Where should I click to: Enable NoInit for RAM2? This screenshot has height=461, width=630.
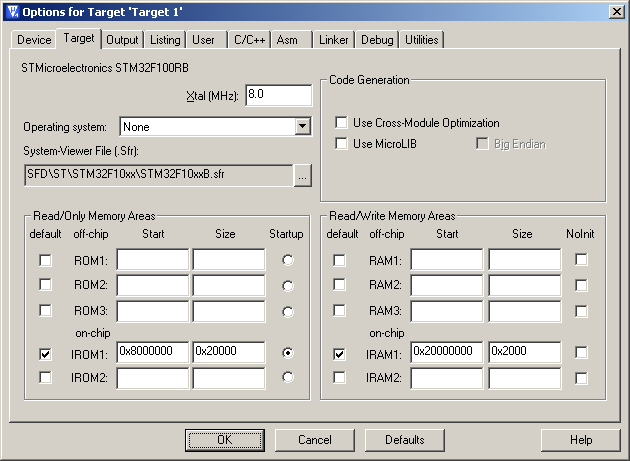581,285
